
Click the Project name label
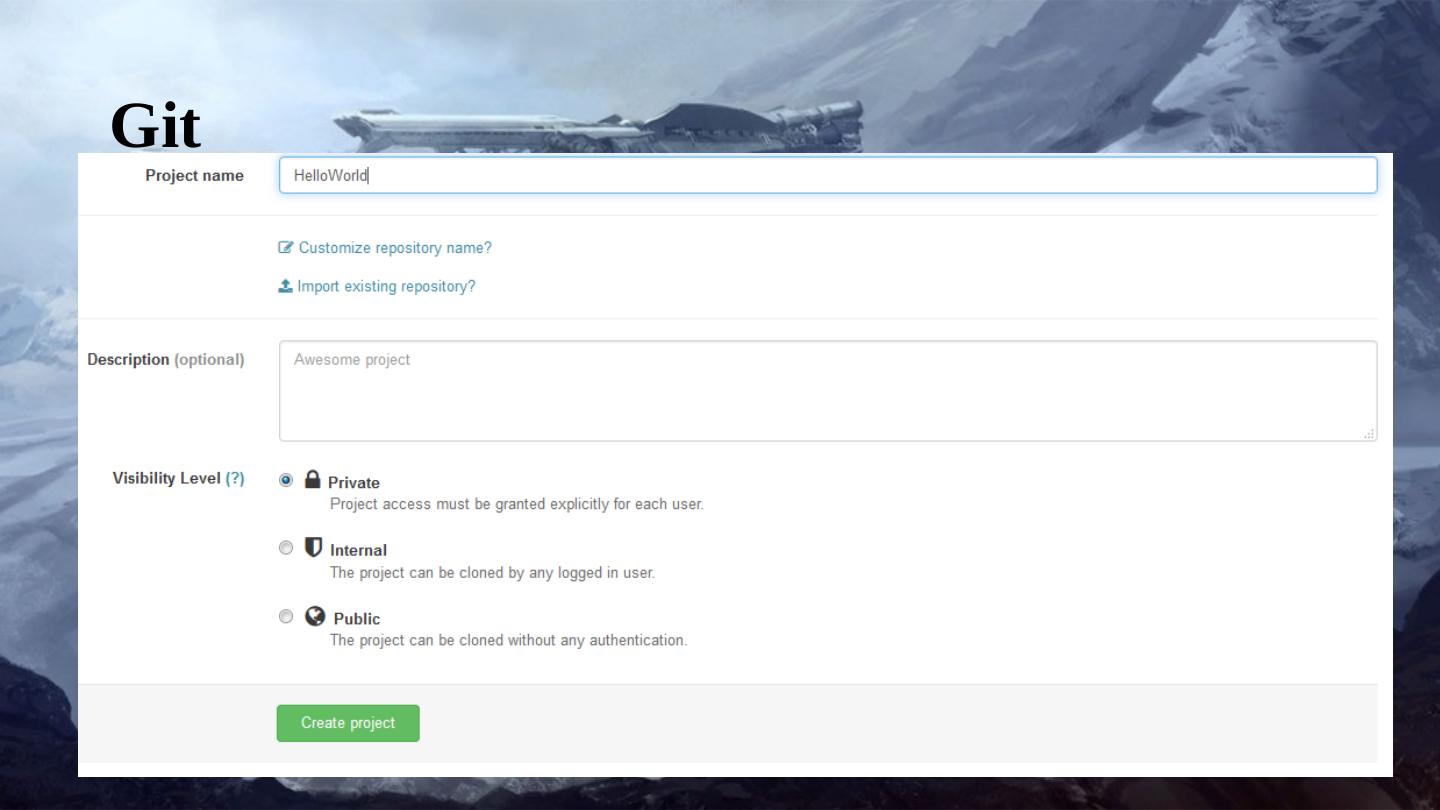(194, 176)
